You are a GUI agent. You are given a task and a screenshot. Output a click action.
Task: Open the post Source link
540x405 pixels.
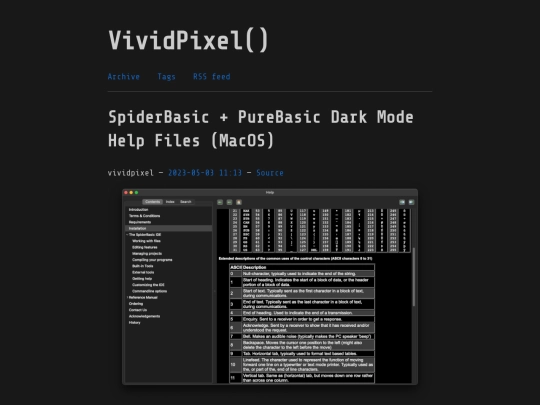[270, 173]
